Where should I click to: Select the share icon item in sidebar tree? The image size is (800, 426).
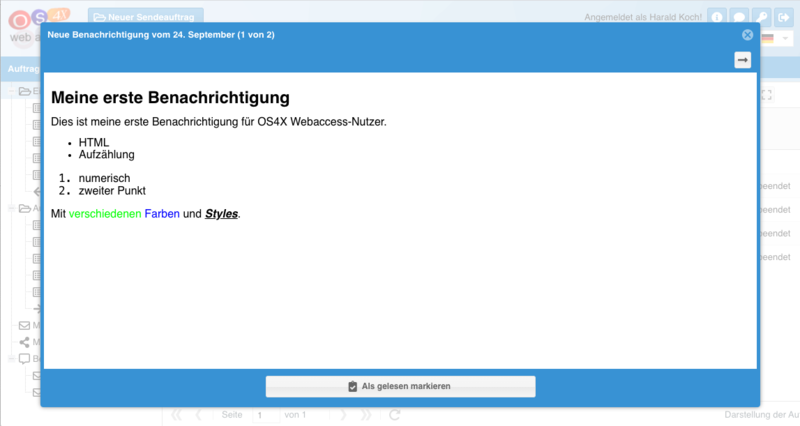click(25, 342)
